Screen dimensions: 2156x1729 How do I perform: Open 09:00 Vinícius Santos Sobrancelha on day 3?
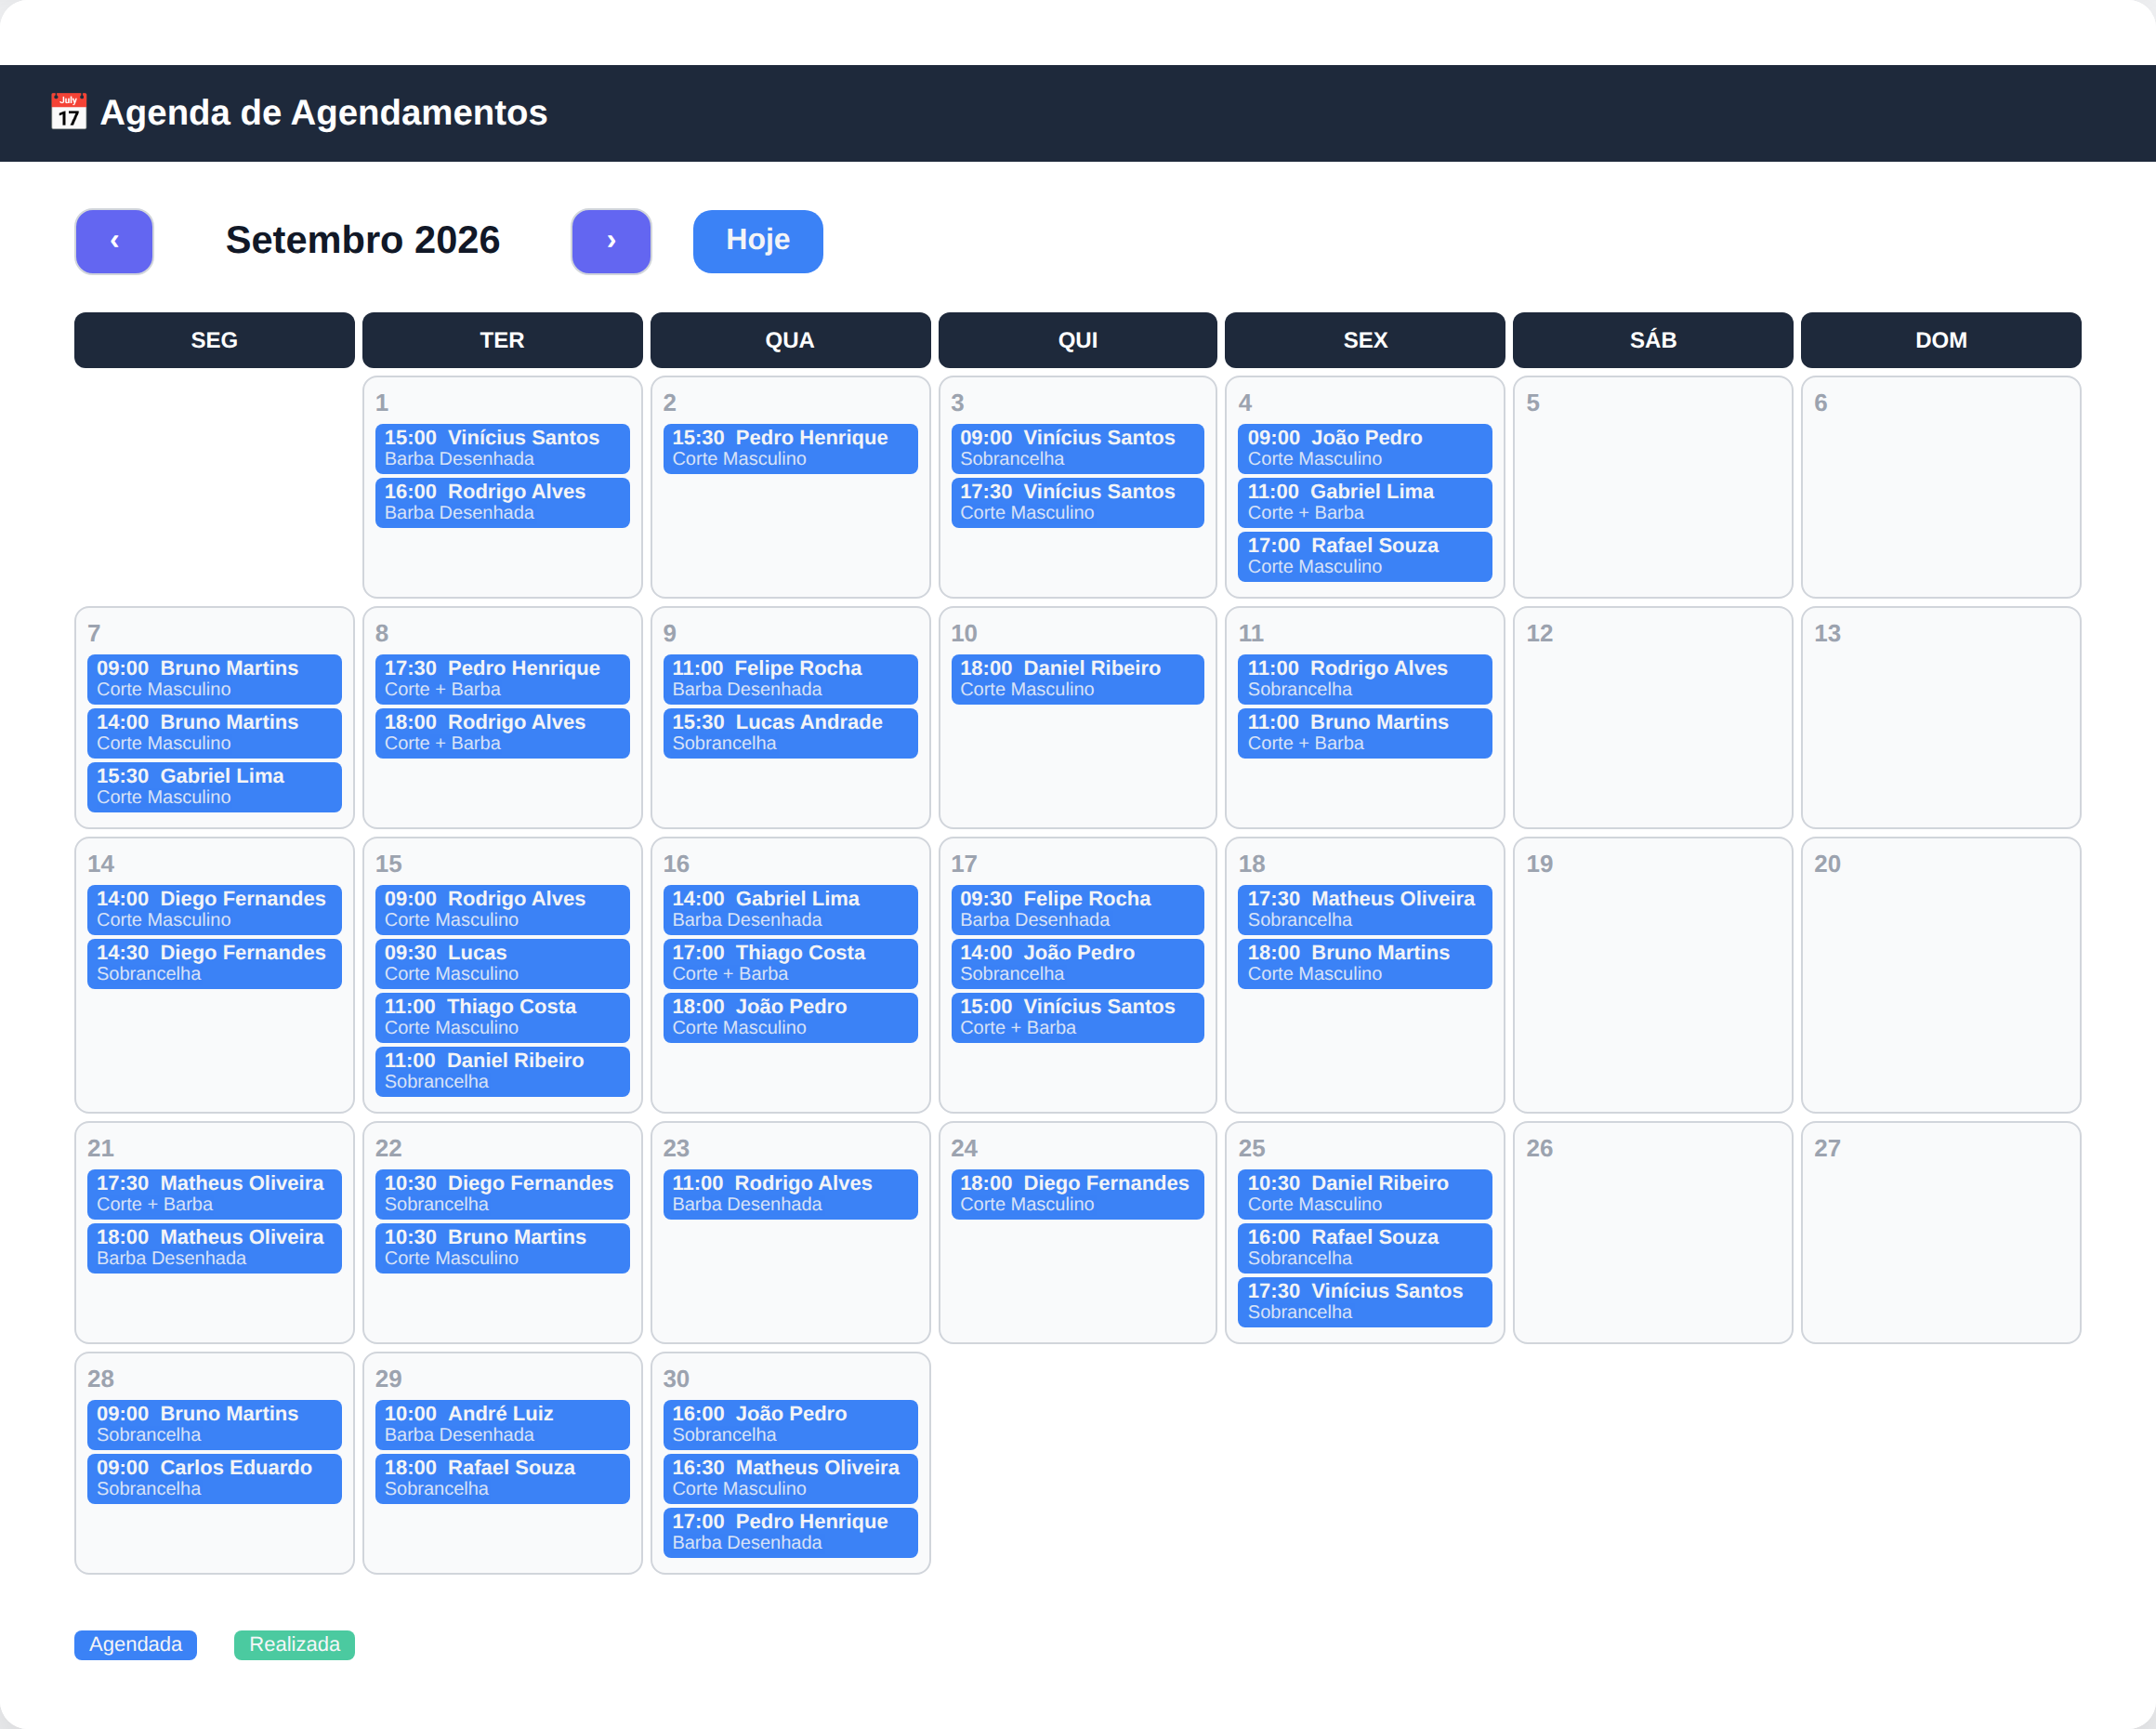tap(1077, 448)
